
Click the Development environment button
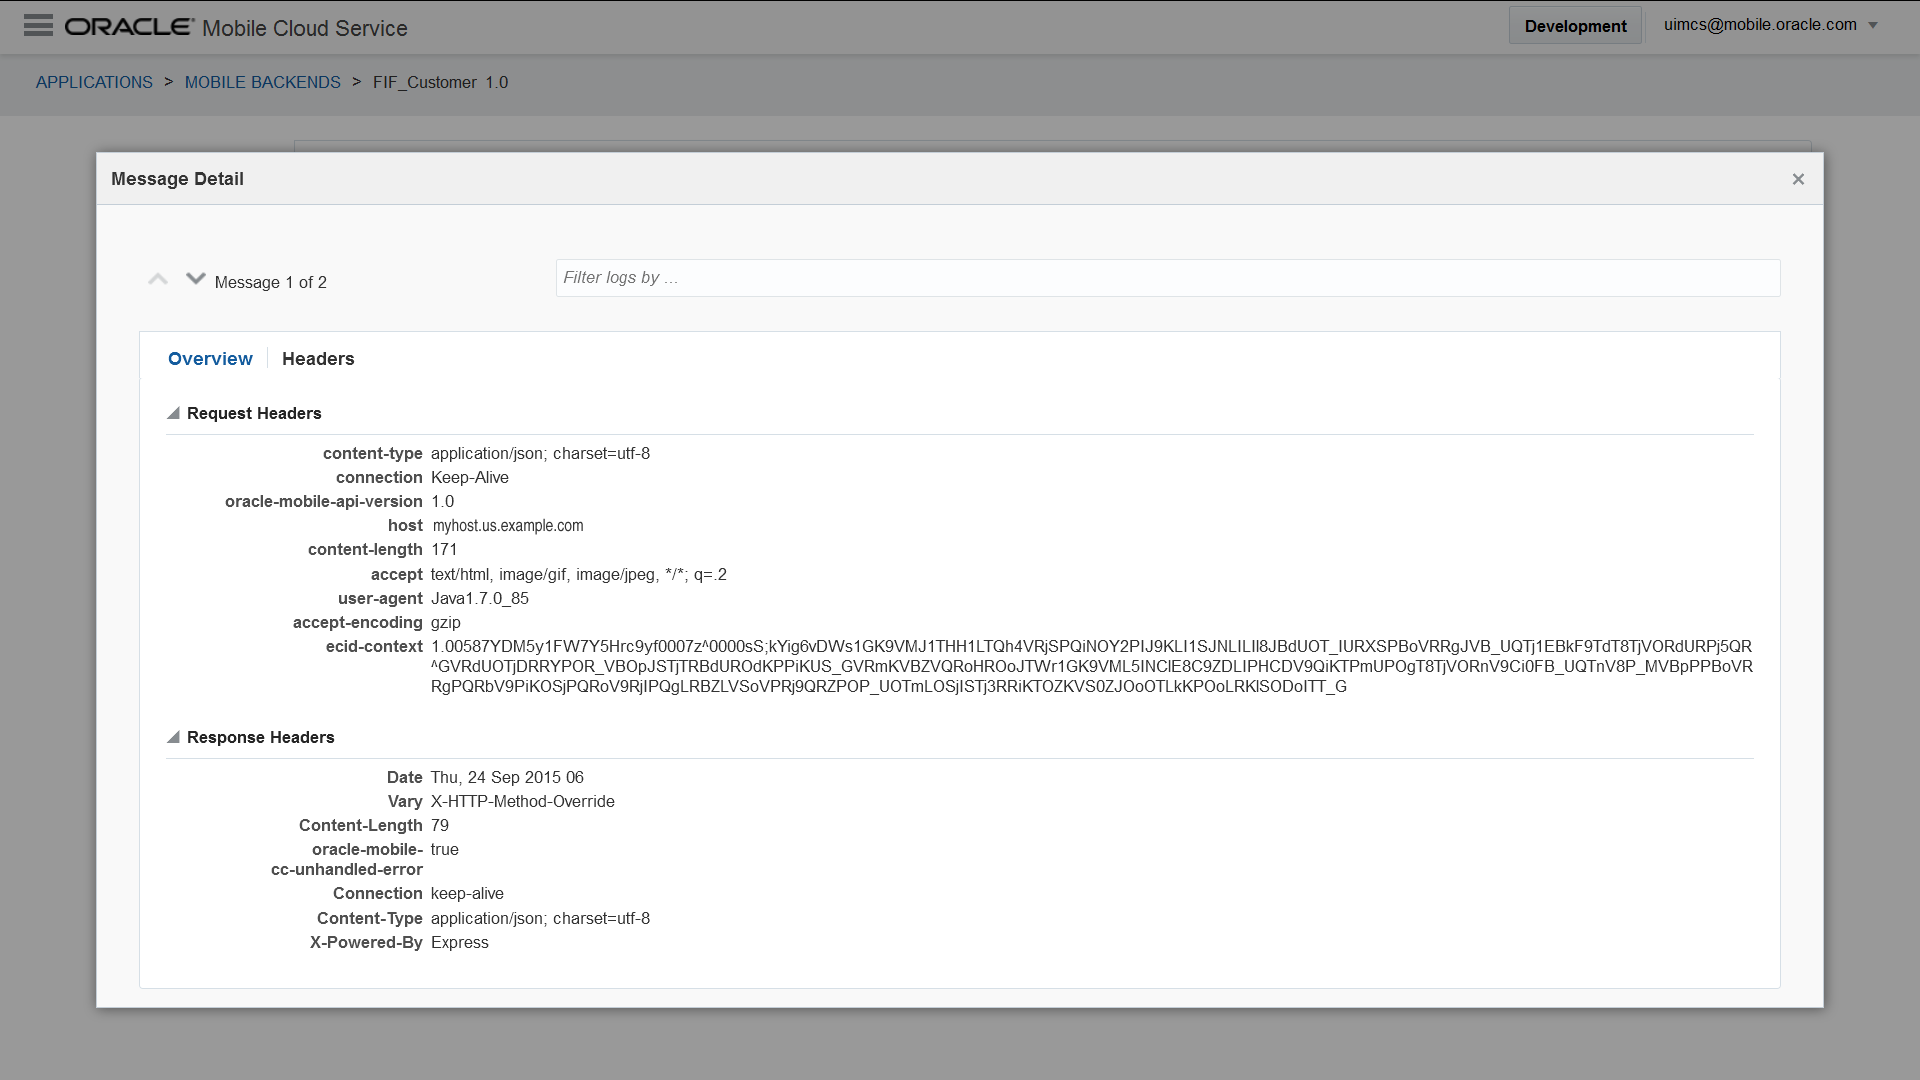coord(1575,26)
